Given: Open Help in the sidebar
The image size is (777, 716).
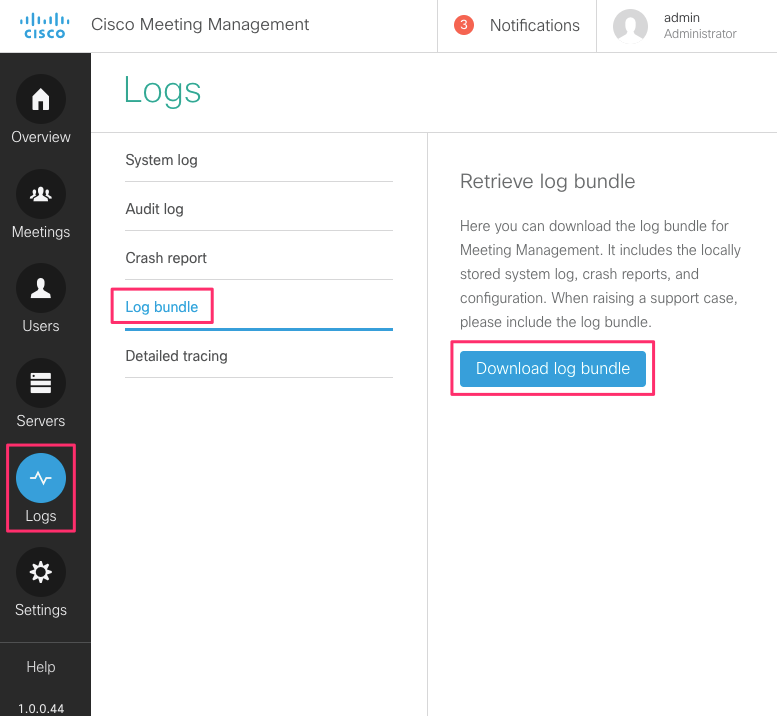Looking at the screenshot, I should (41, 667).
